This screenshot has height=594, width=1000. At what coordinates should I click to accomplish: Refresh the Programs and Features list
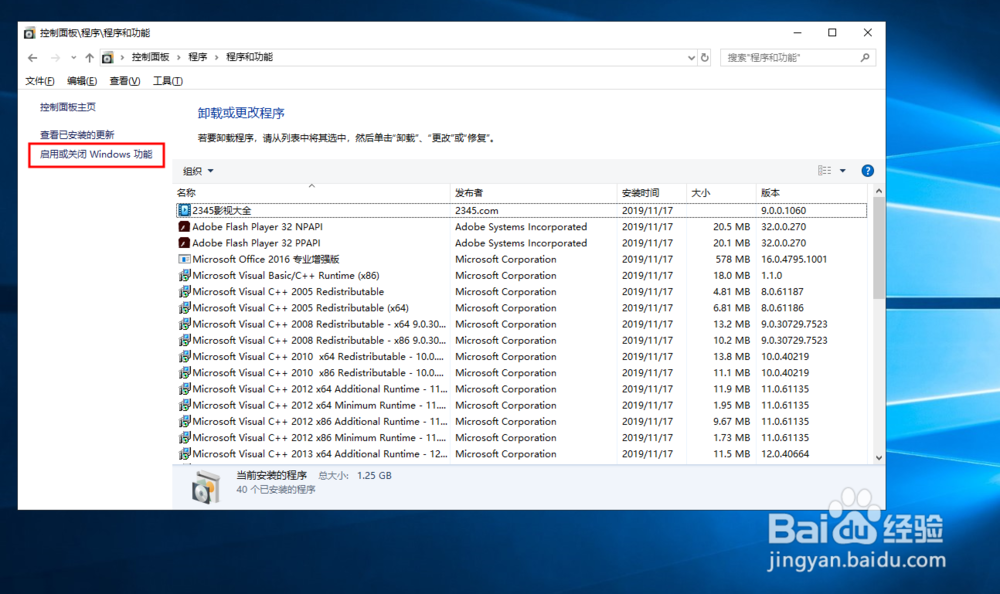[705, 57]
